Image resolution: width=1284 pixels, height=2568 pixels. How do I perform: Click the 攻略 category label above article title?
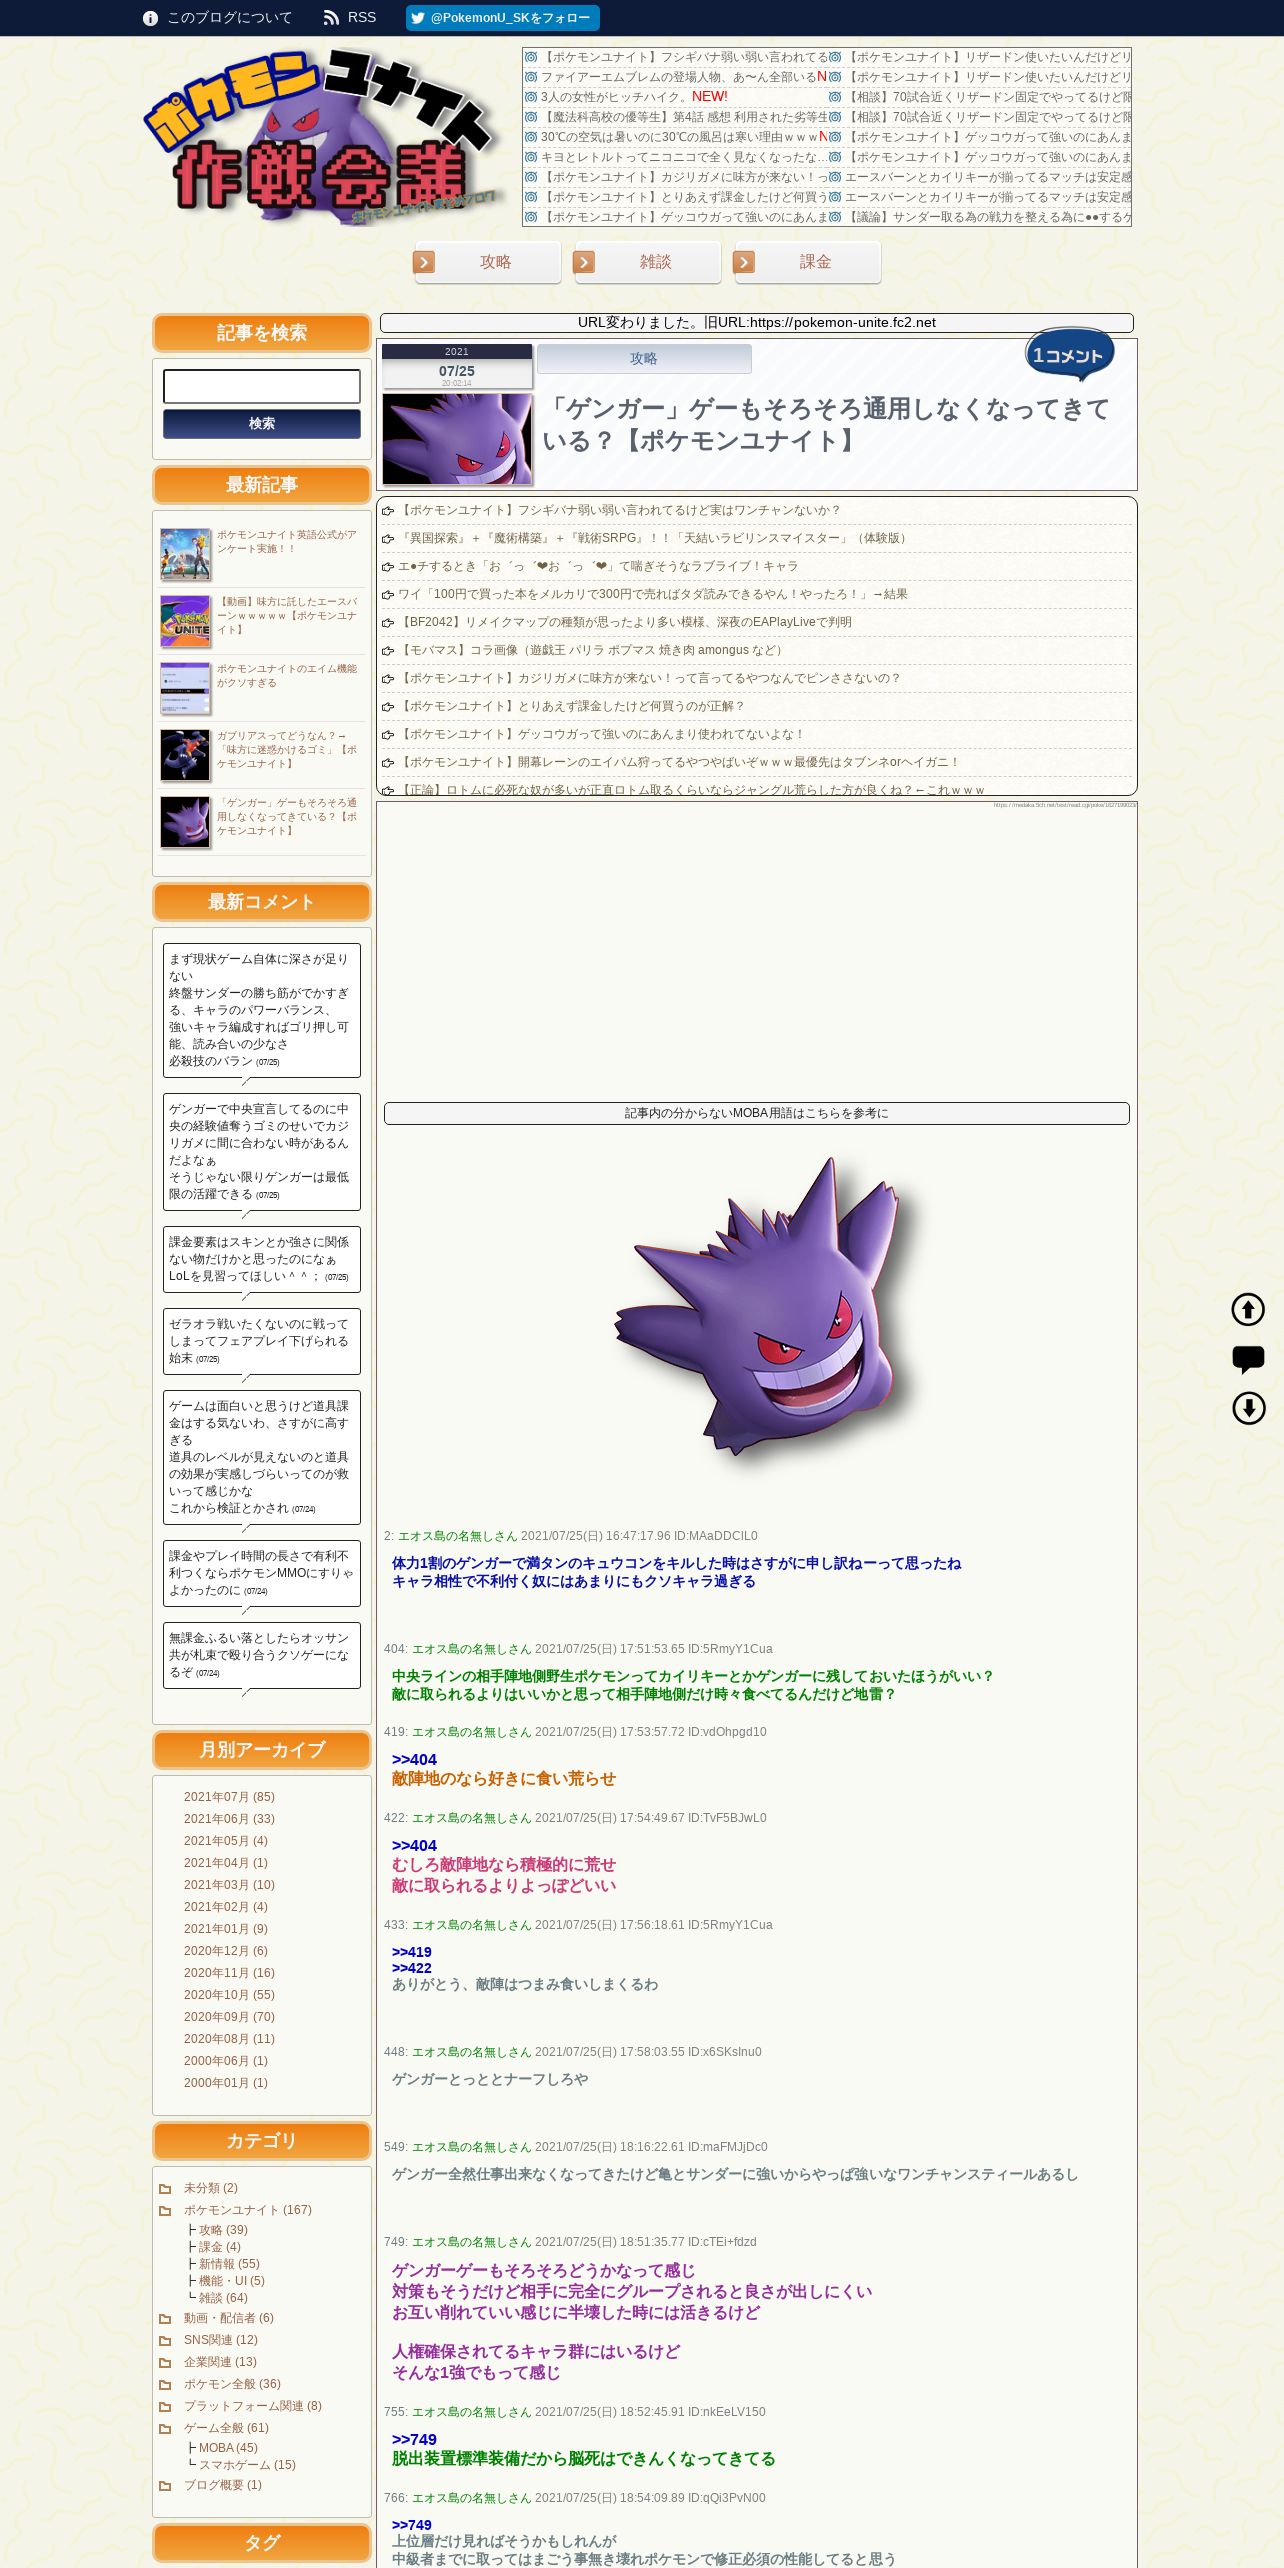click(x=644, y=359)
